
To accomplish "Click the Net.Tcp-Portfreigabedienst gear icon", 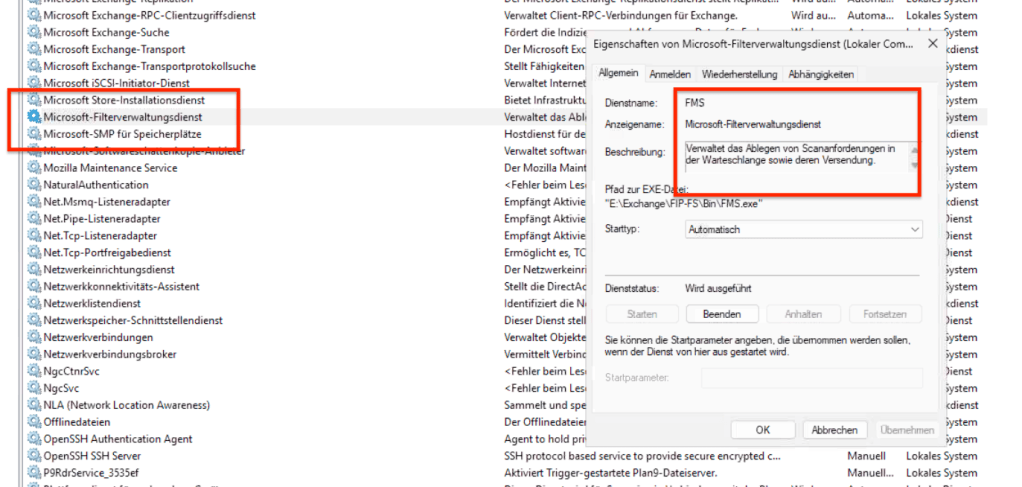I will (x=35, y=253).
